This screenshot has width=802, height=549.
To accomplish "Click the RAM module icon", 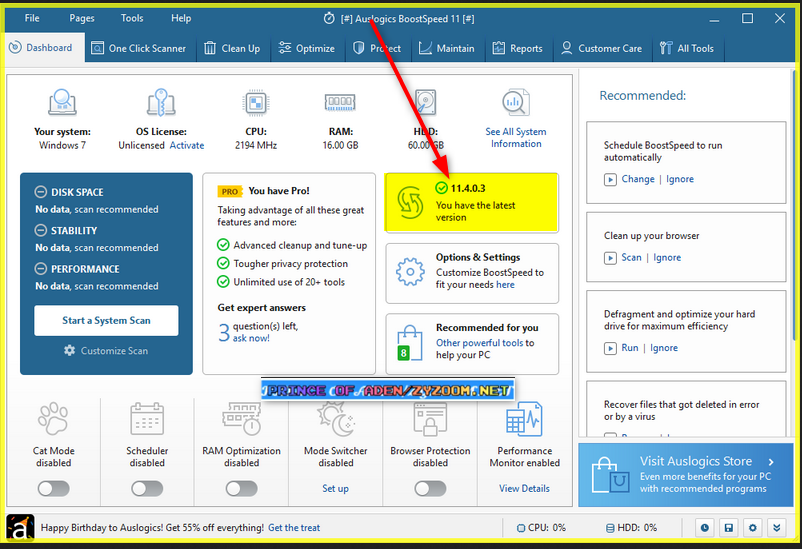I will pyautogui.click(x=340, y=102).
